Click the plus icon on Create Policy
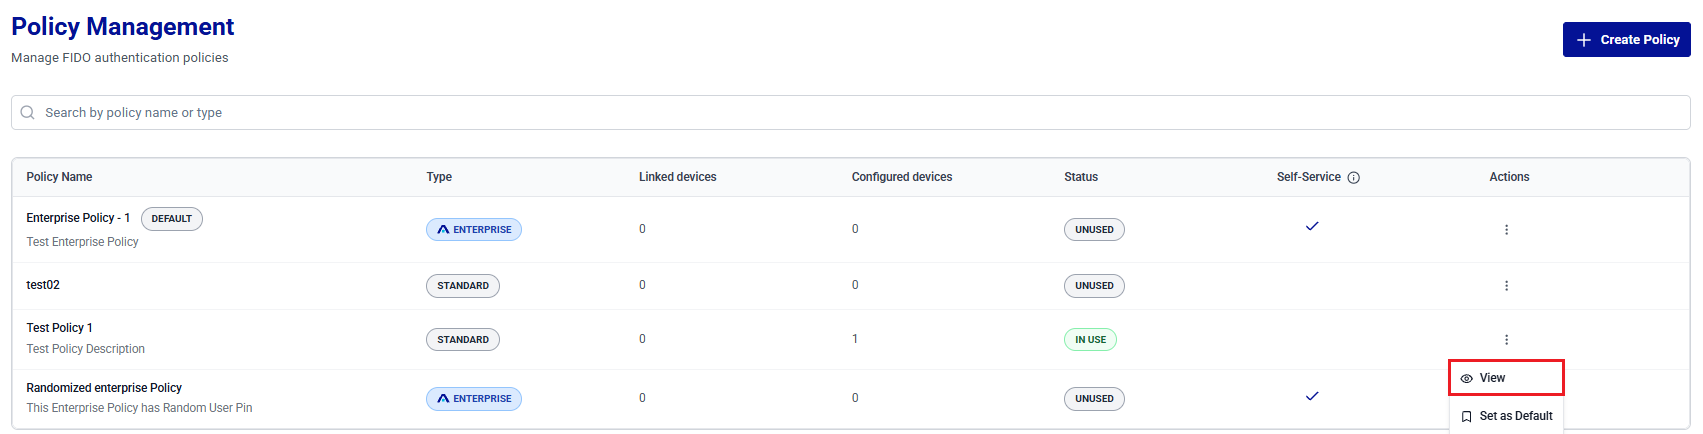This screenshot has height=434, width=1703. tap(1584, 40)
